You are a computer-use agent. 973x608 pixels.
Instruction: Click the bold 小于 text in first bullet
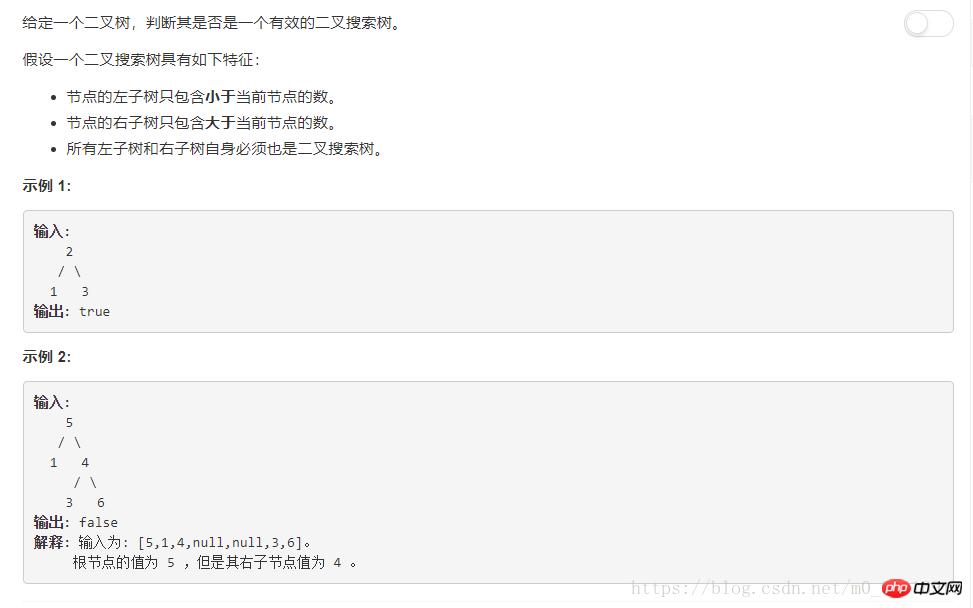220,97
